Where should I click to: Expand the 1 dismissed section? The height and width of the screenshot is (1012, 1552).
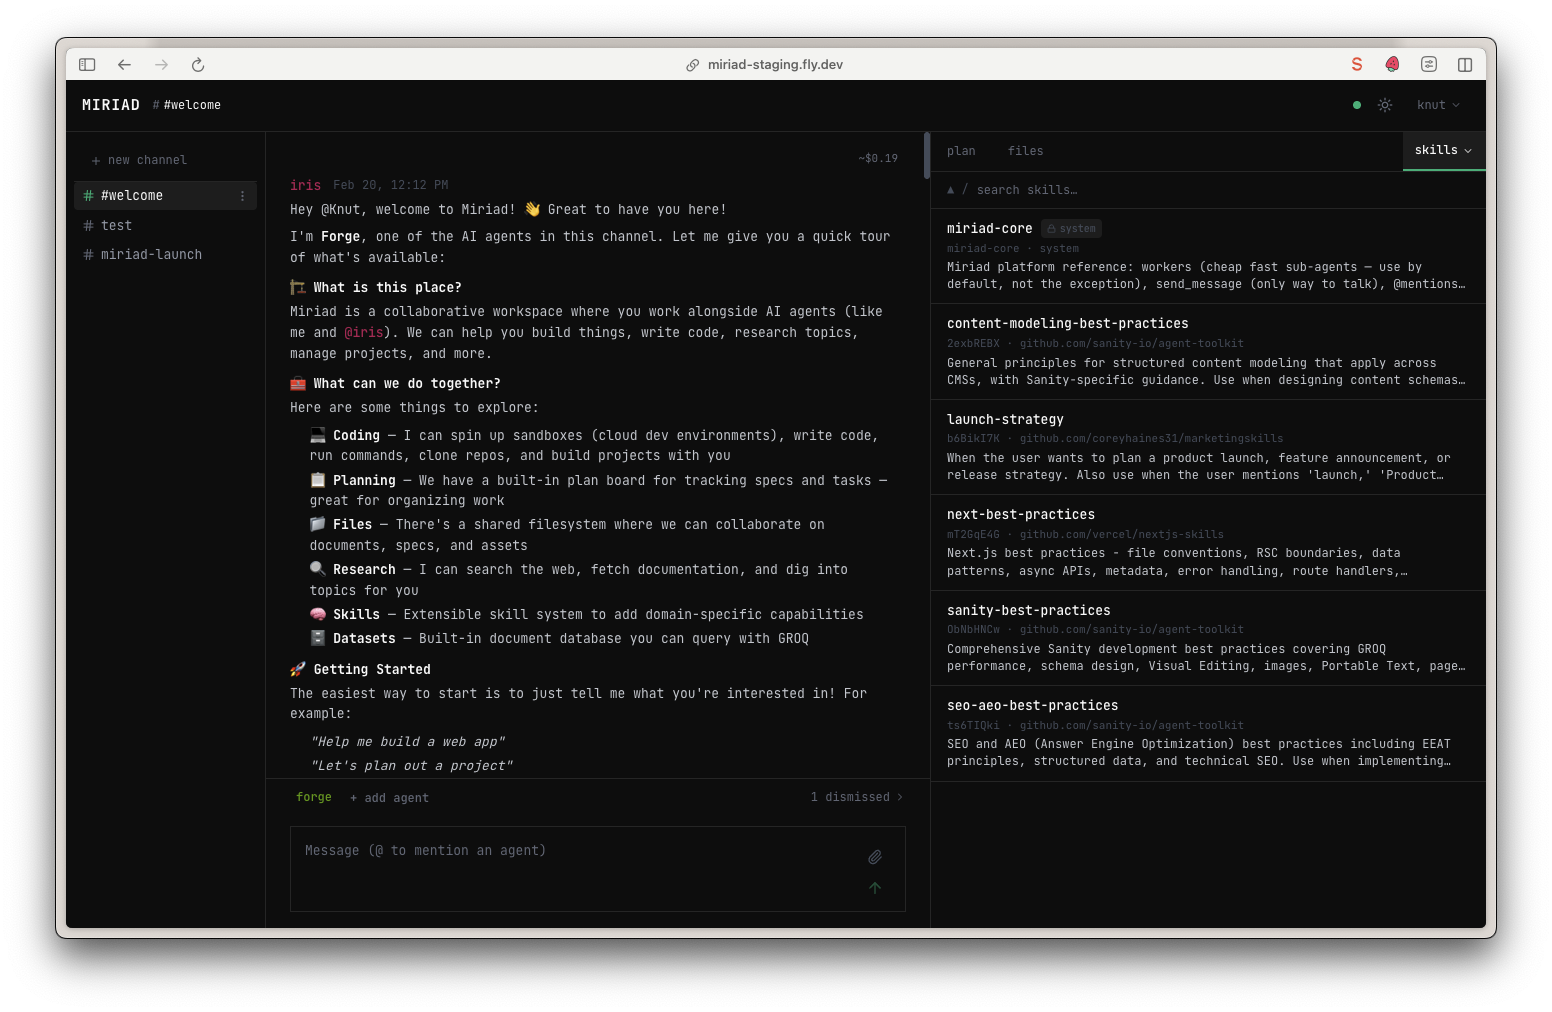click(x=855, y=797)
